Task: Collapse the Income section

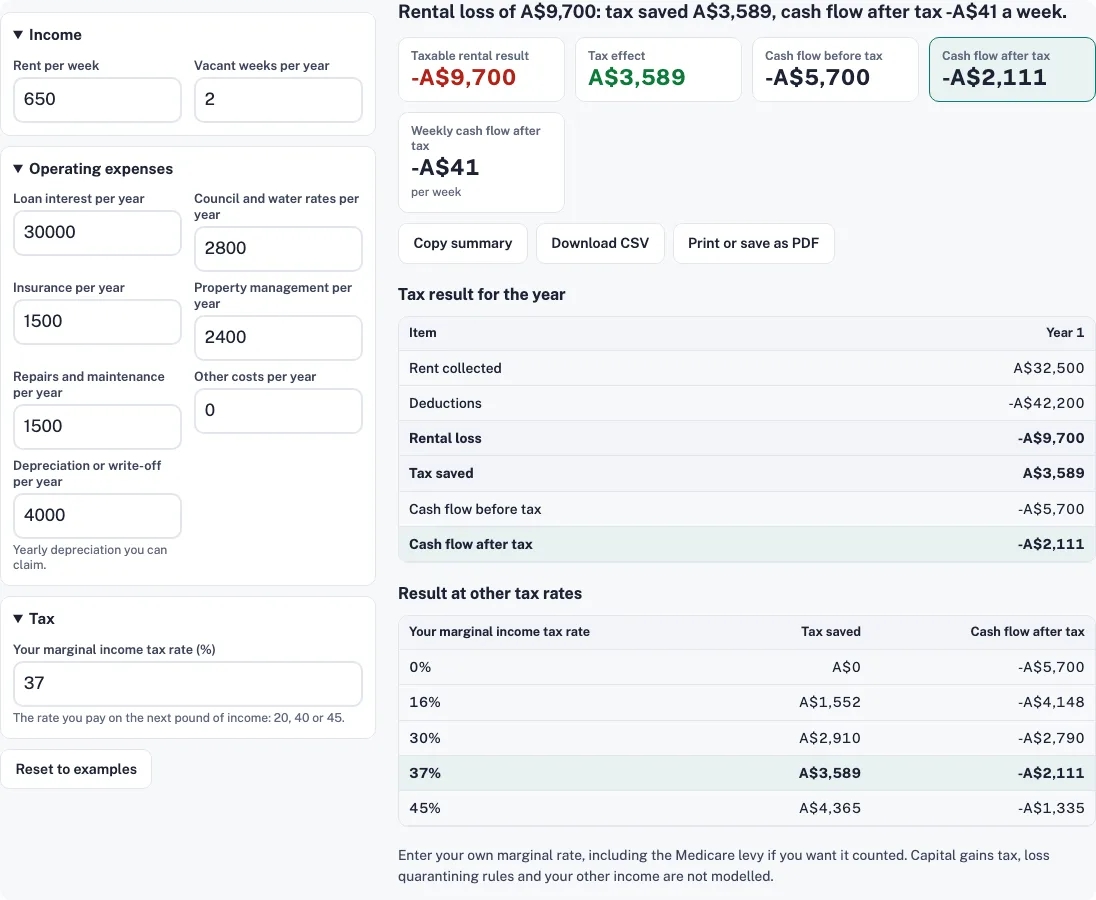Action: [x=48, y=35]
